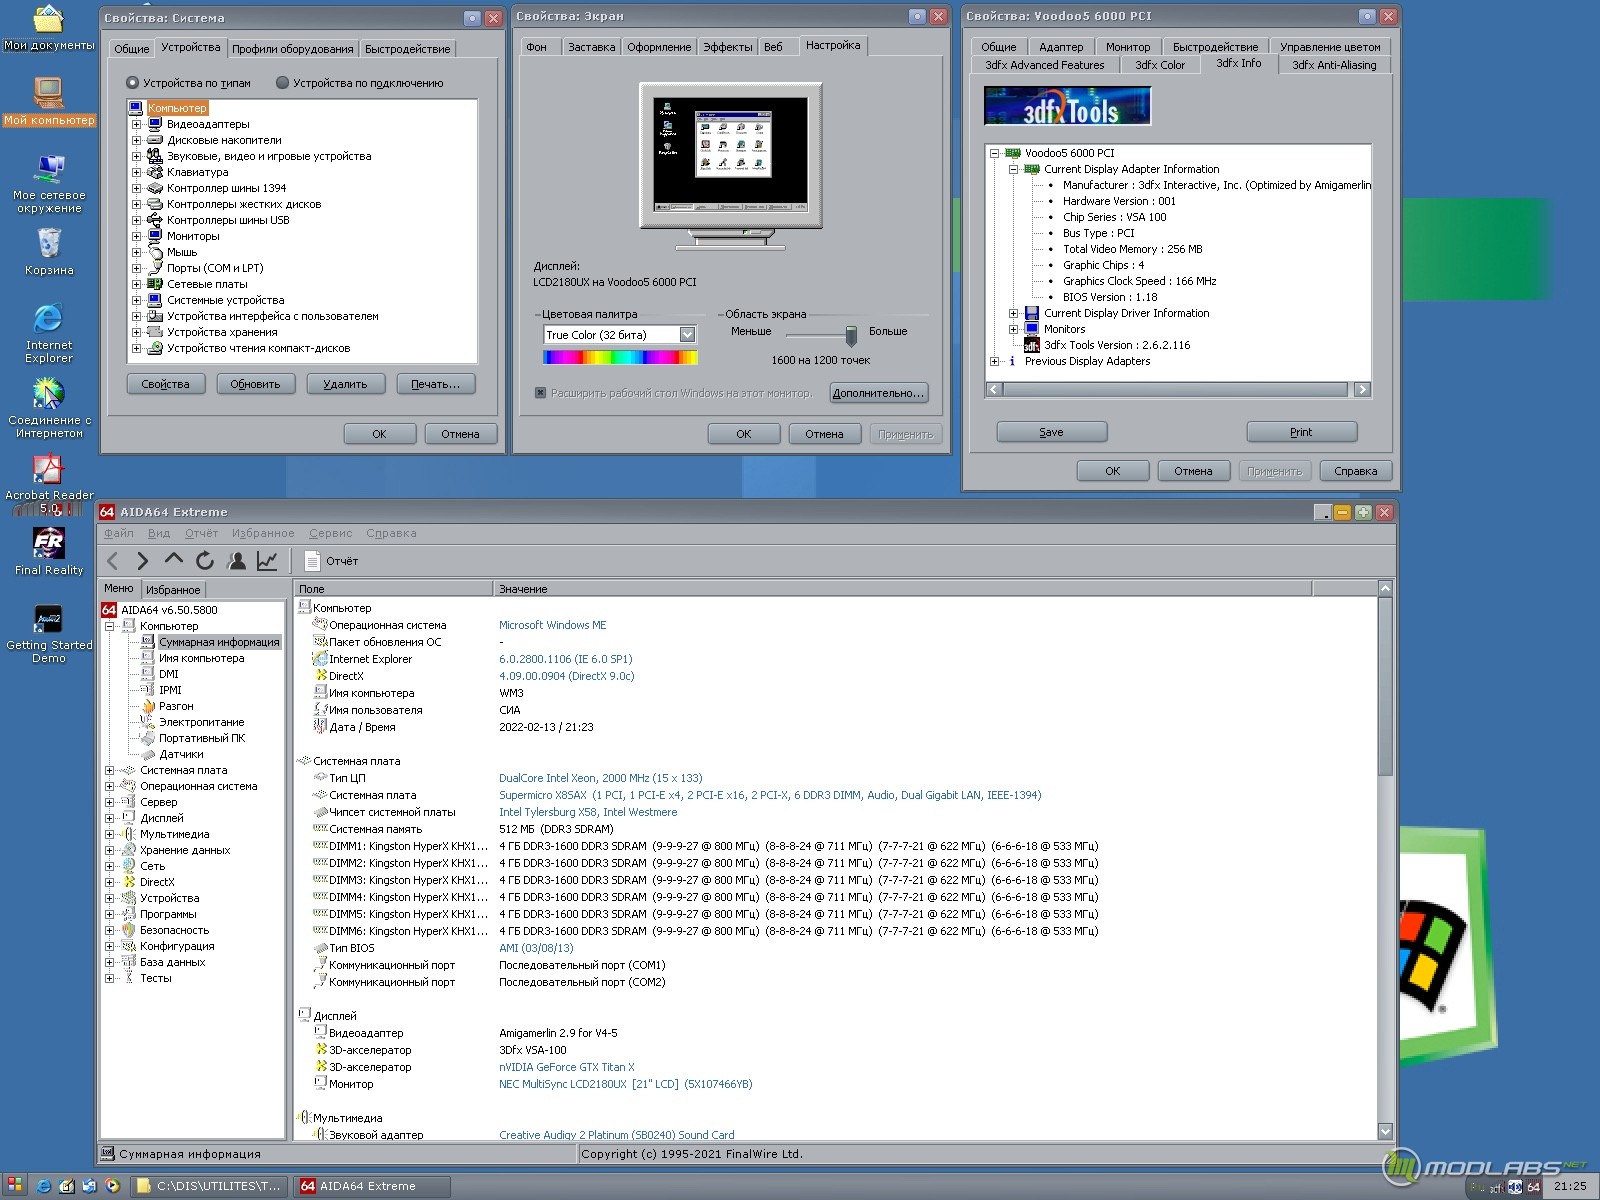Click the Отчёт report icon in toolbar
This screenshot has height=1200, width=1600.
[x=312, y=561]
